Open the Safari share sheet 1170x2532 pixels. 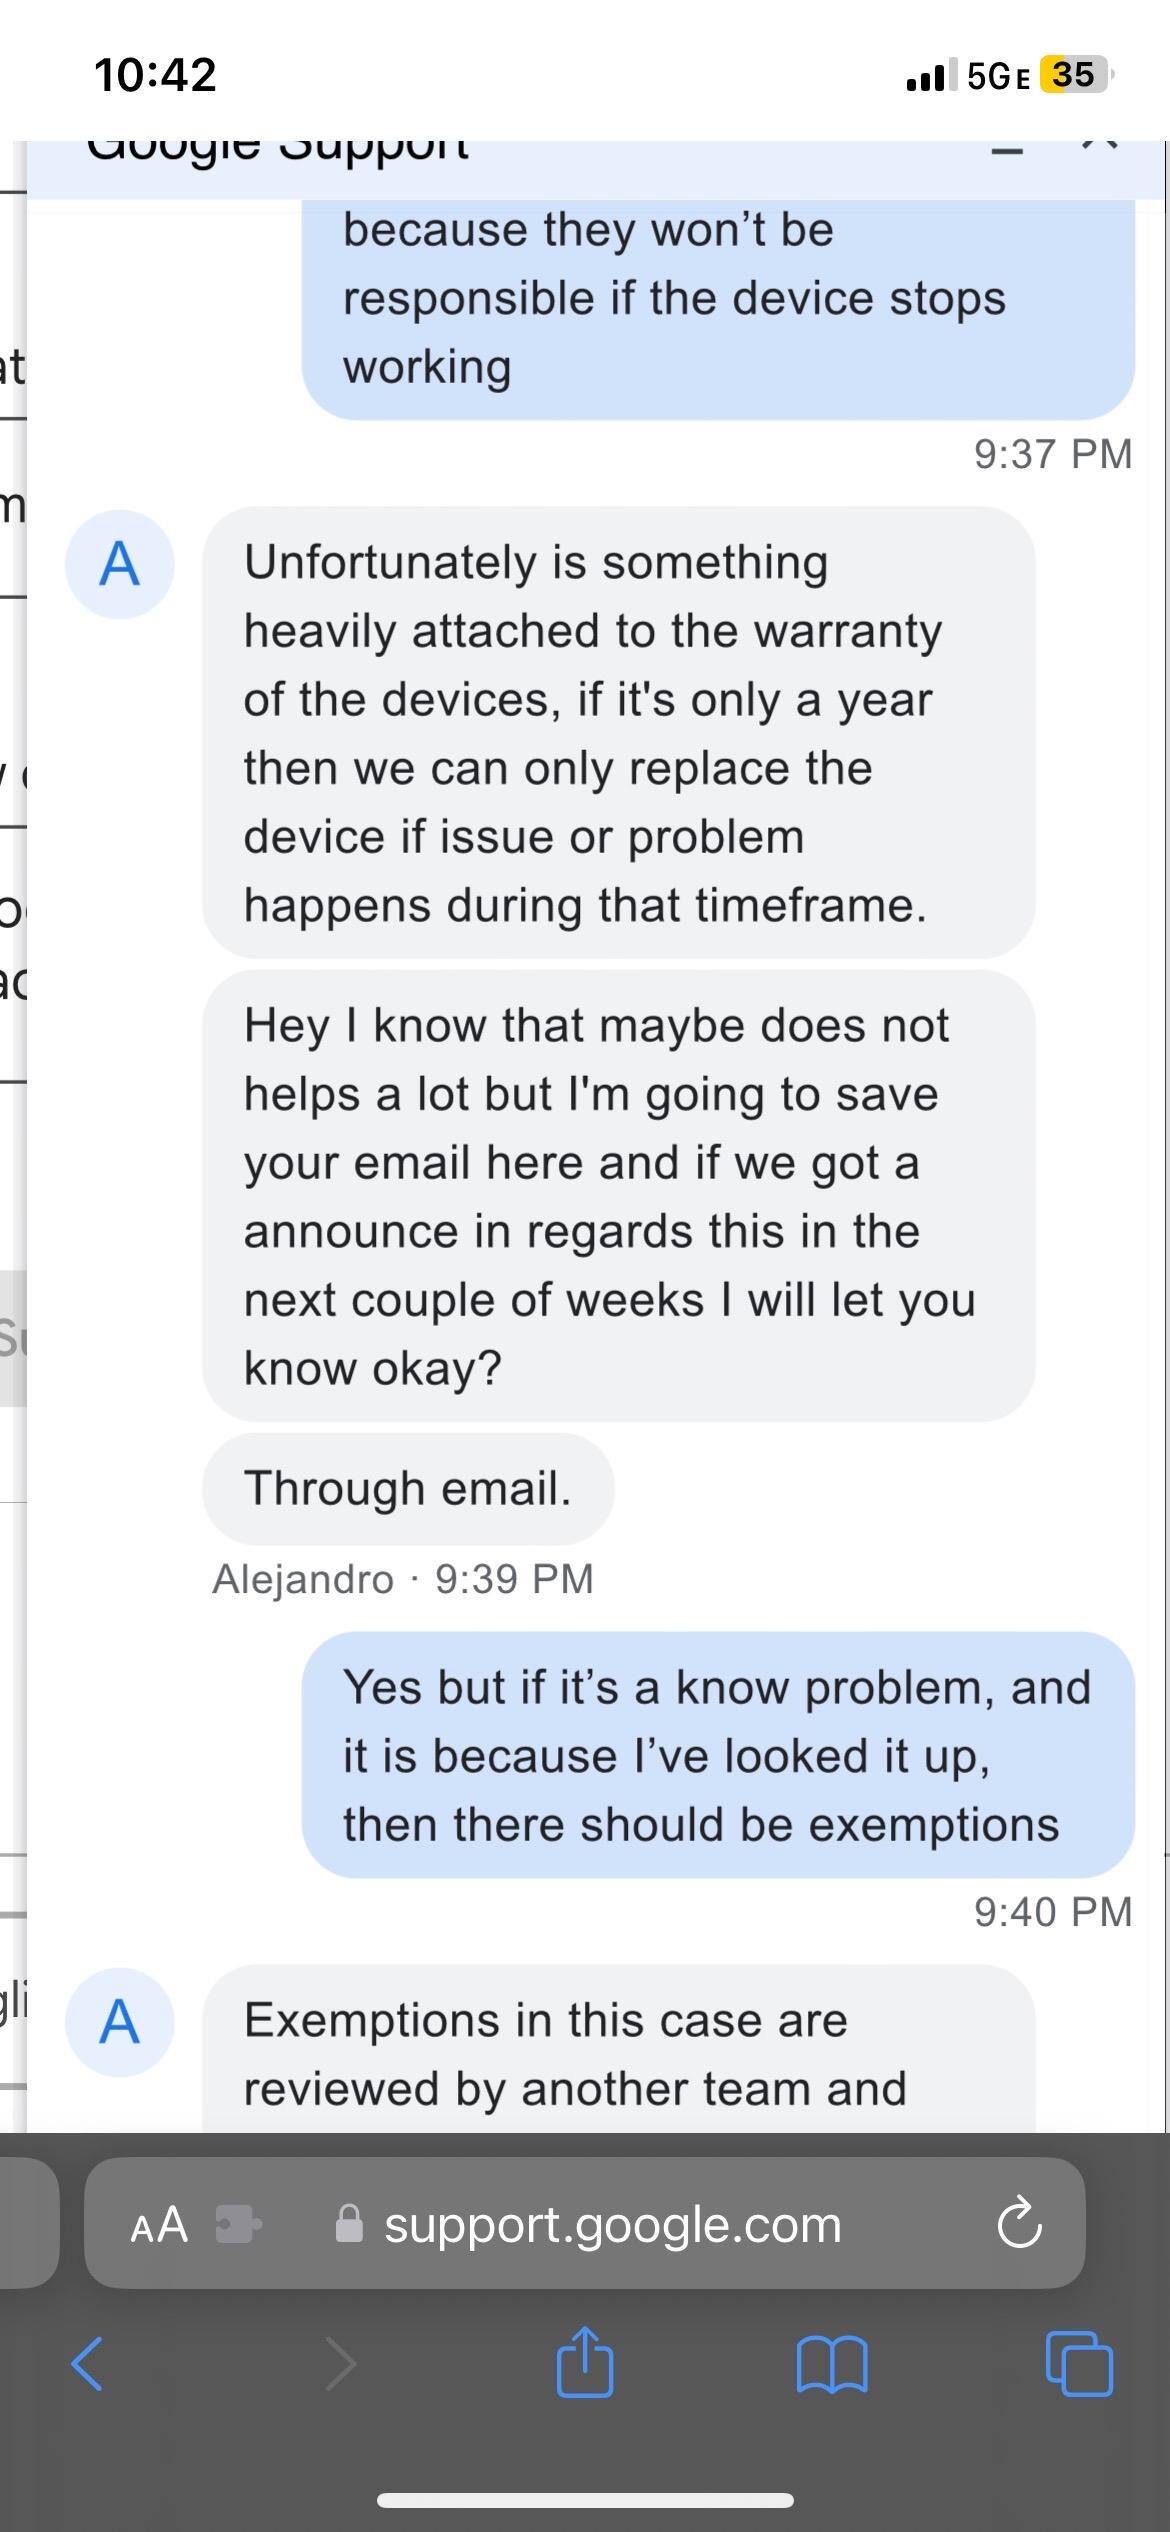pyautogui.click(x=585, y=2364)
